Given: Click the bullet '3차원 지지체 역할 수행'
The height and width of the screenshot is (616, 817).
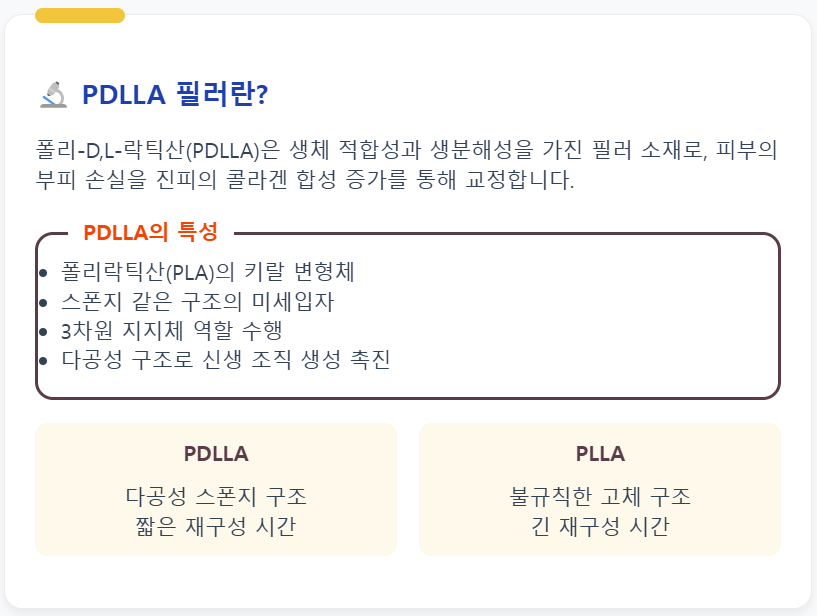Looking at the screenshot, I should click(x=171, y=330).
